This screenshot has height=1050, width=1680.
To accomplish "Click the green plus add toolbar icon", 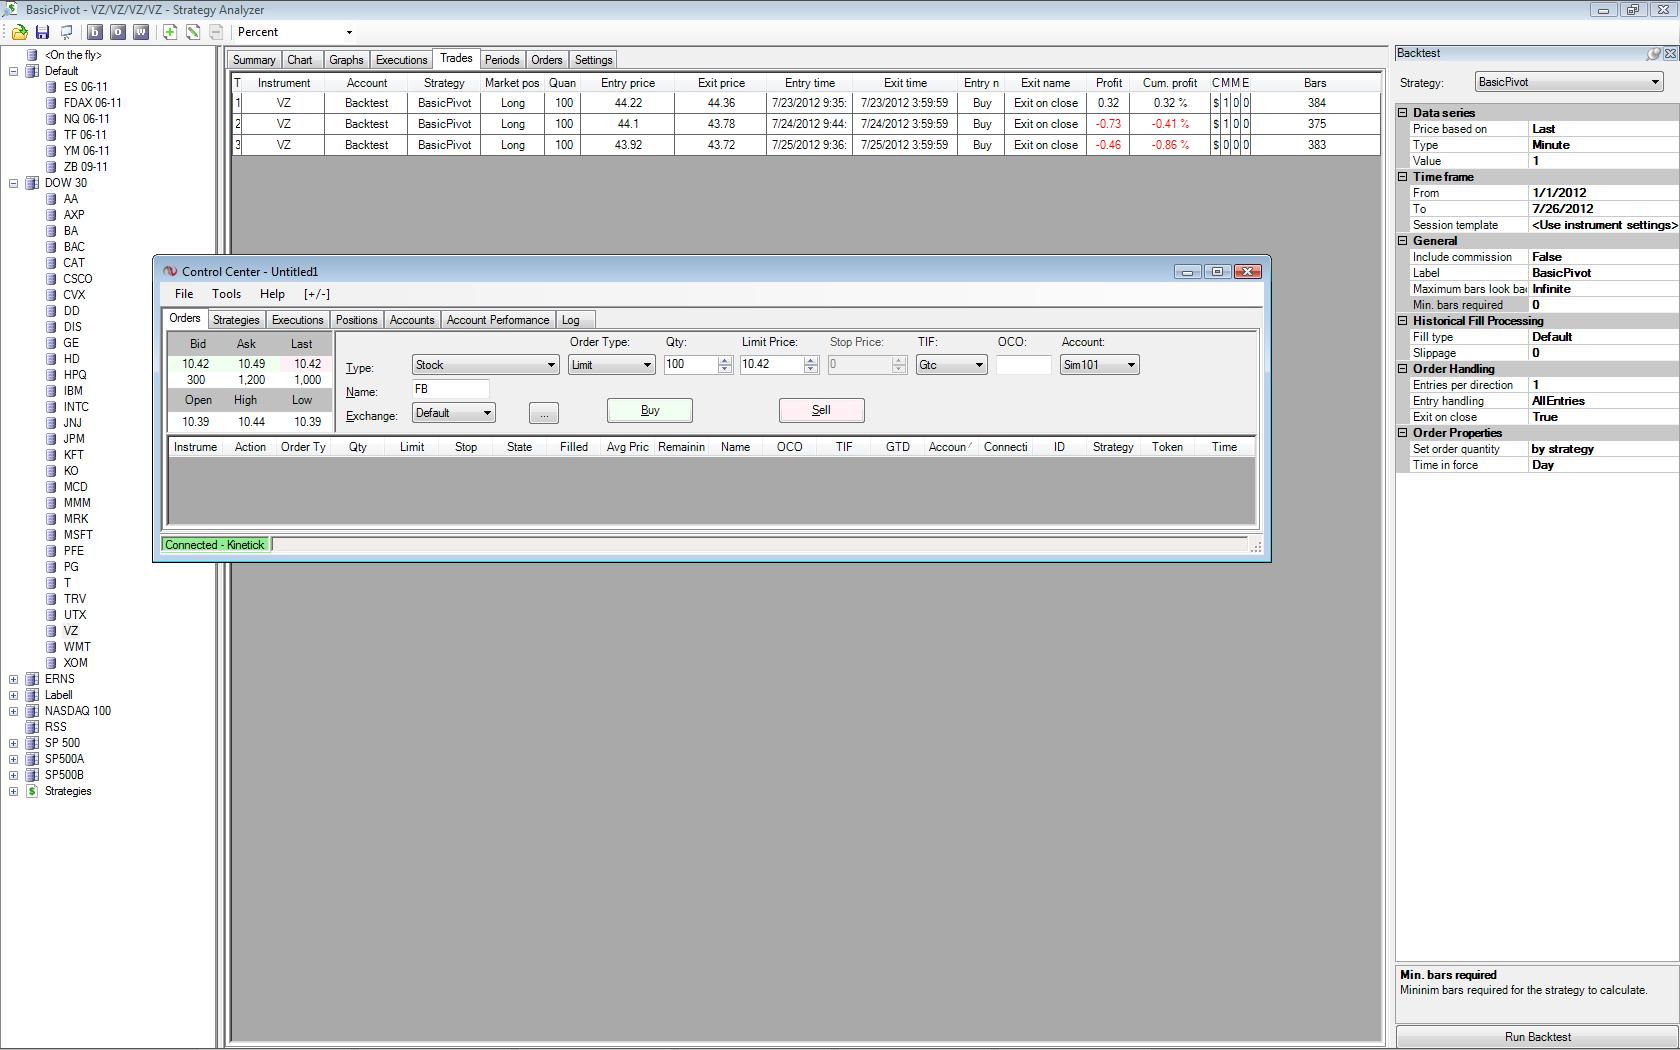I will pyautogui.click(x=170, y=32).
